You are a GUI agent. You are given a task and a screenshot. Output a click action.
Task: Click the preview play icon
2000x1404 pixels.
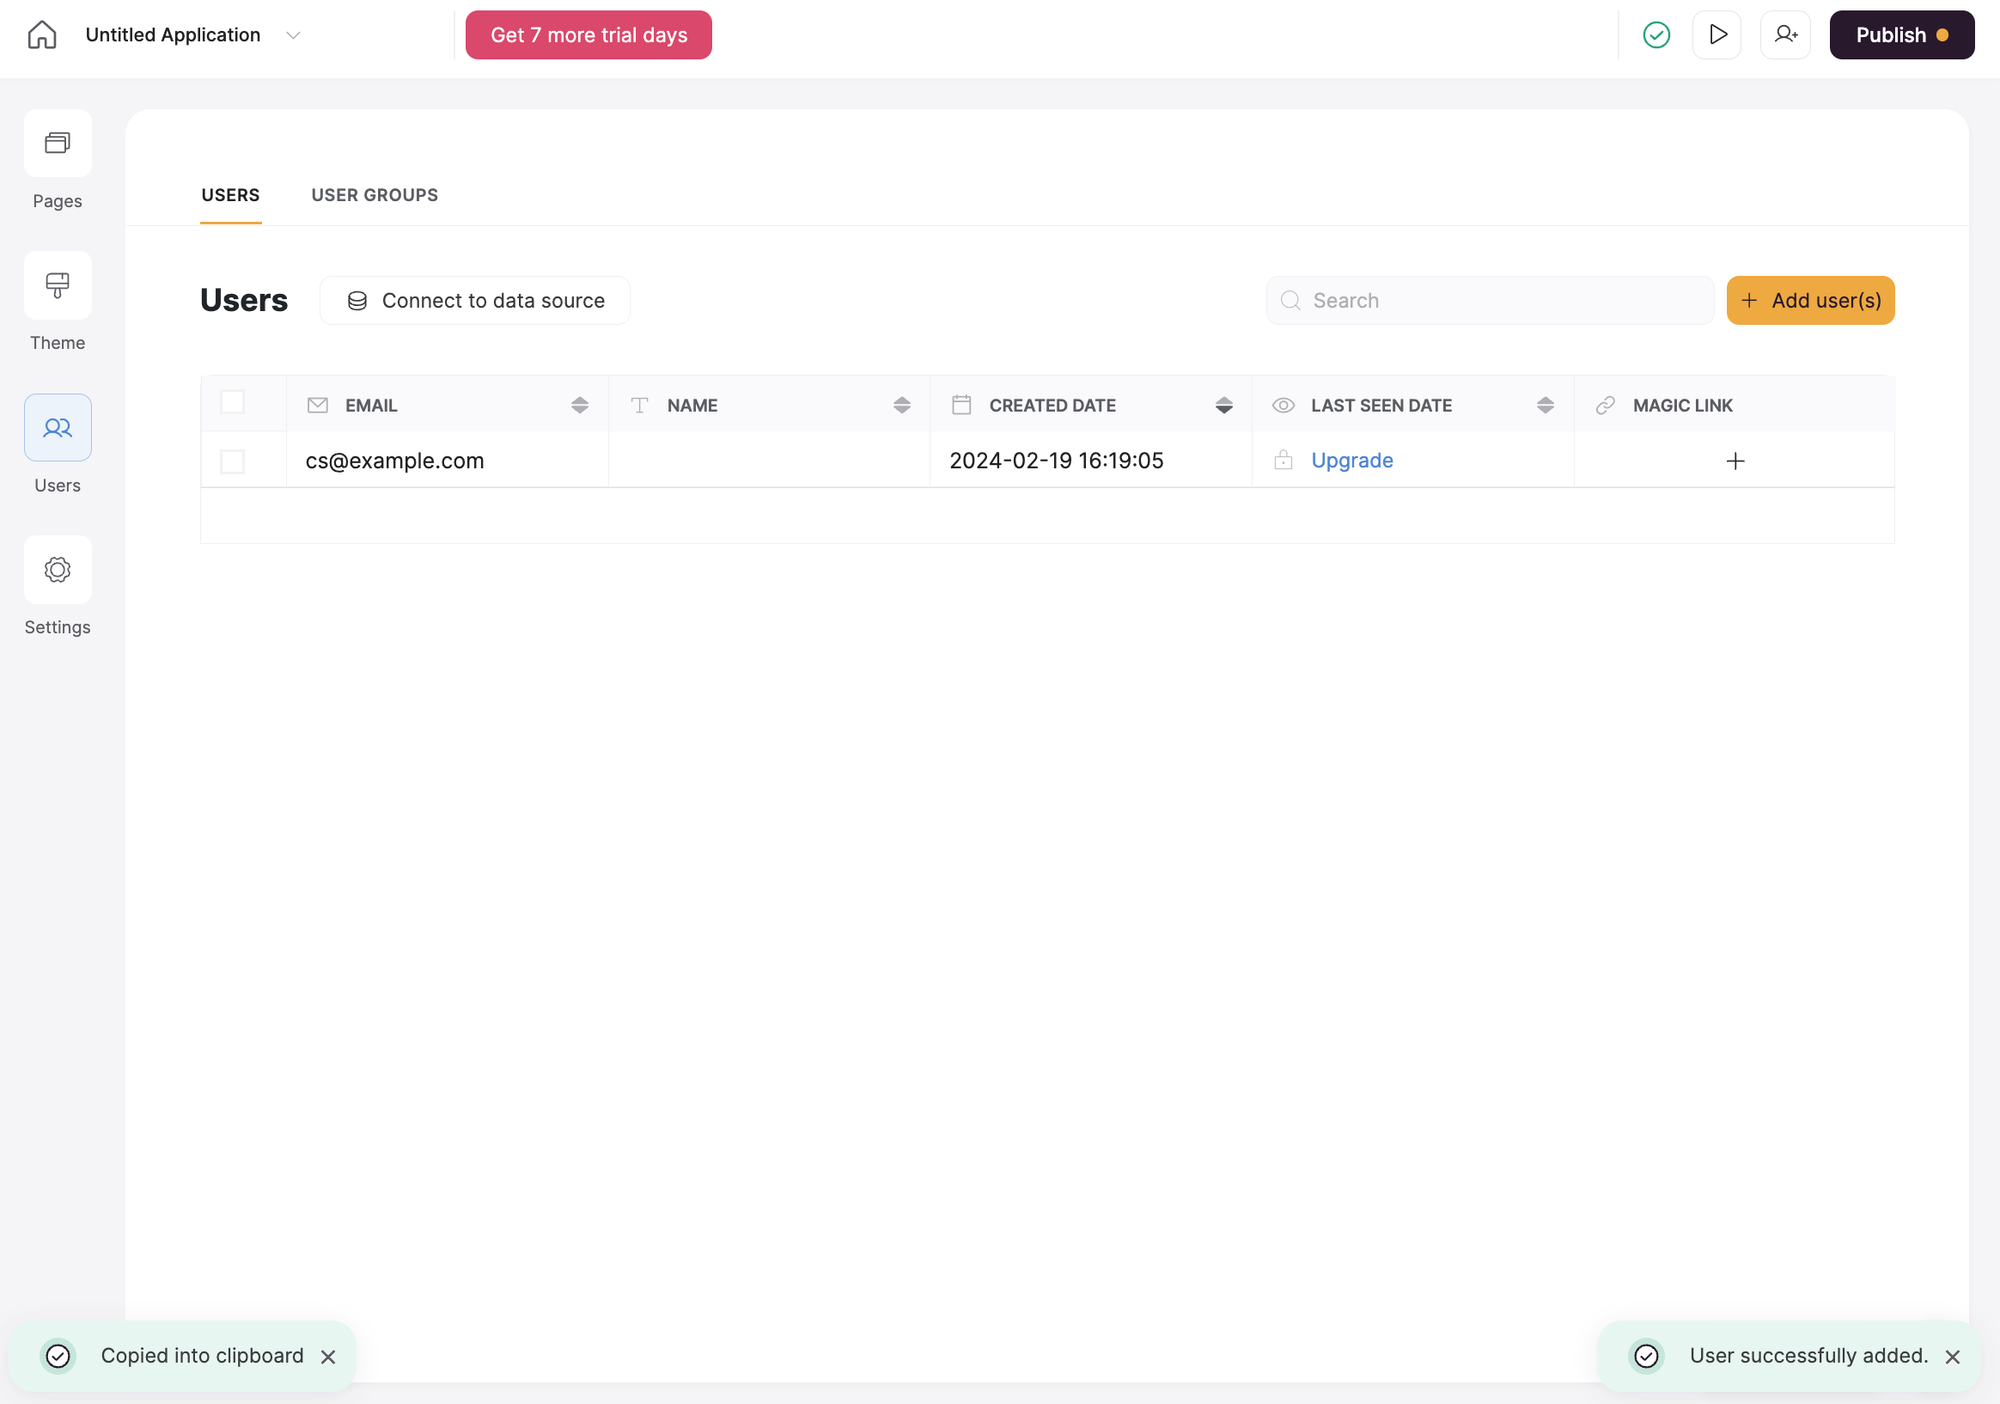(1717, 35)
